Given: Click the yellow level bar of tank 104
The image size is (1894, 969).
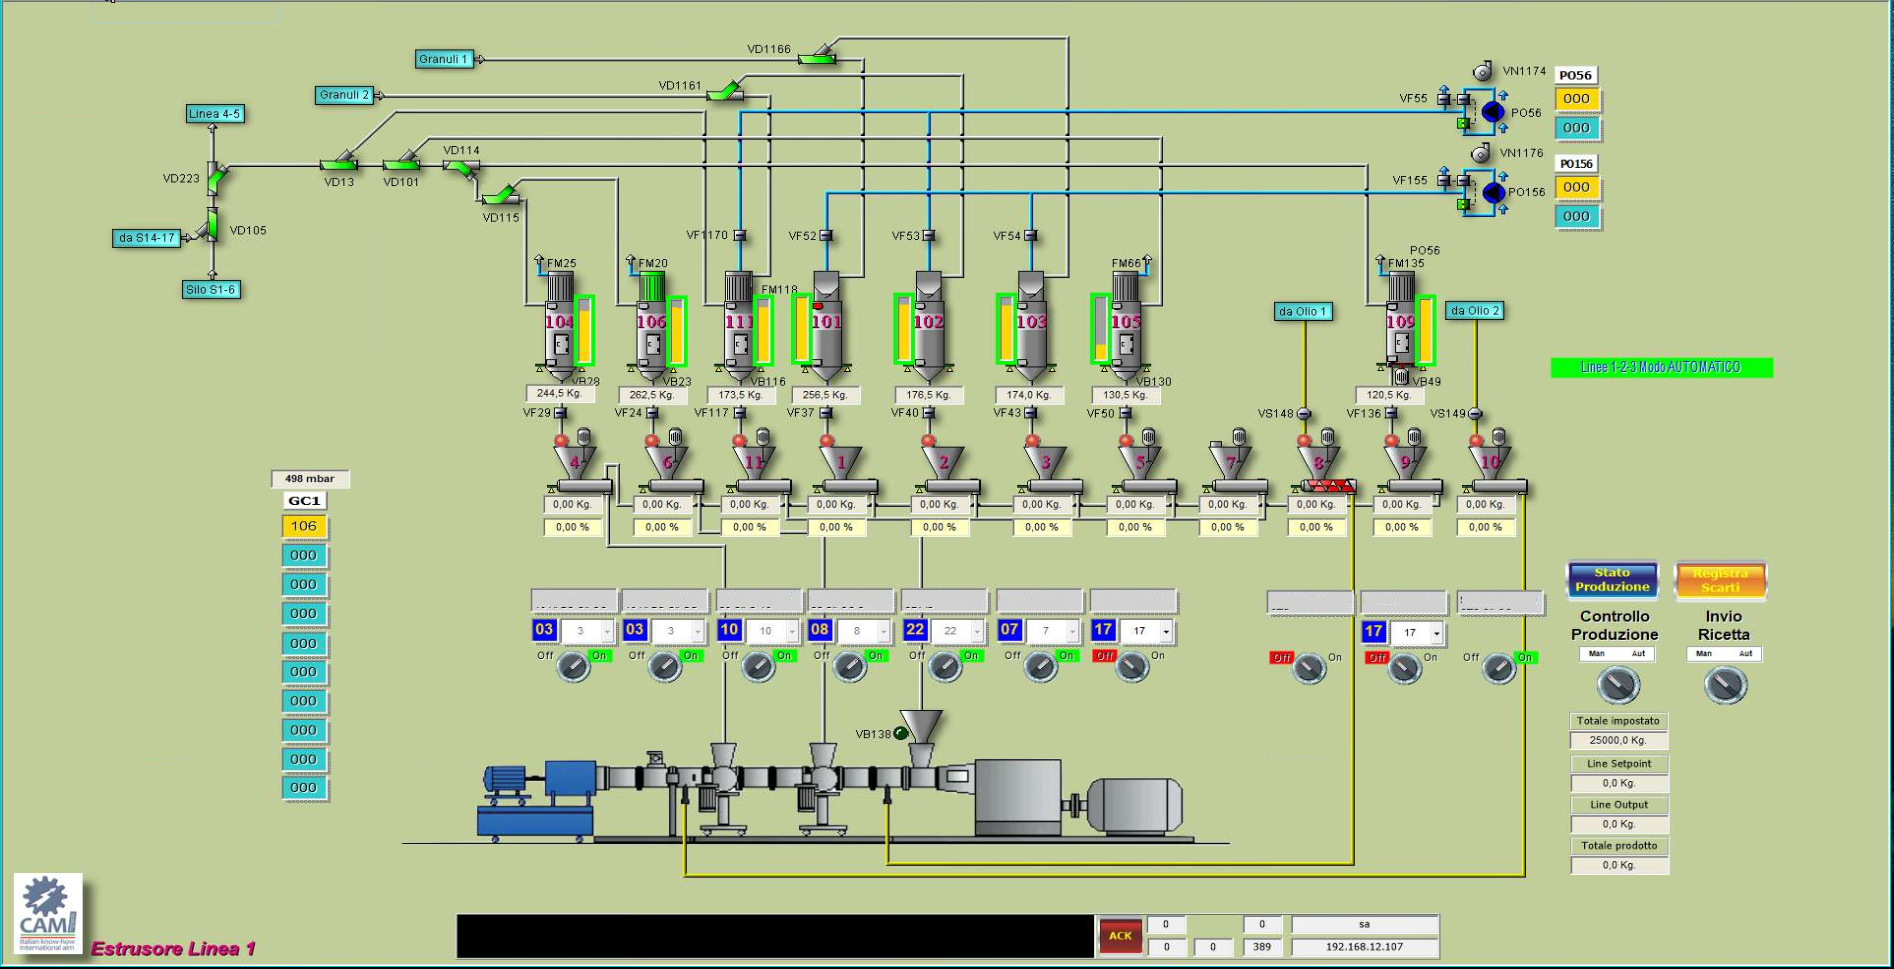Looking at the screenshot, I should 585,331.
